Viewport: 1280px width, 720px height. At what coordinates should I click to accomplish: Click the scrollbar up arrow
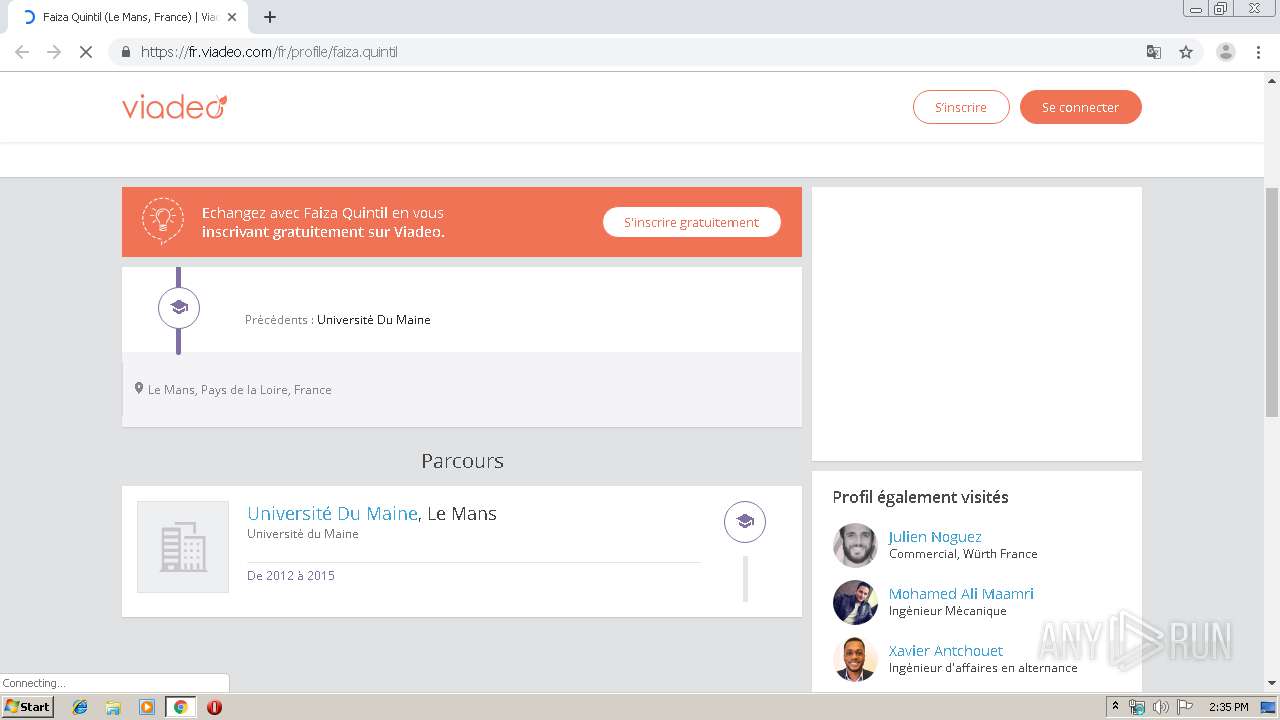click(x=1272, y=80)
